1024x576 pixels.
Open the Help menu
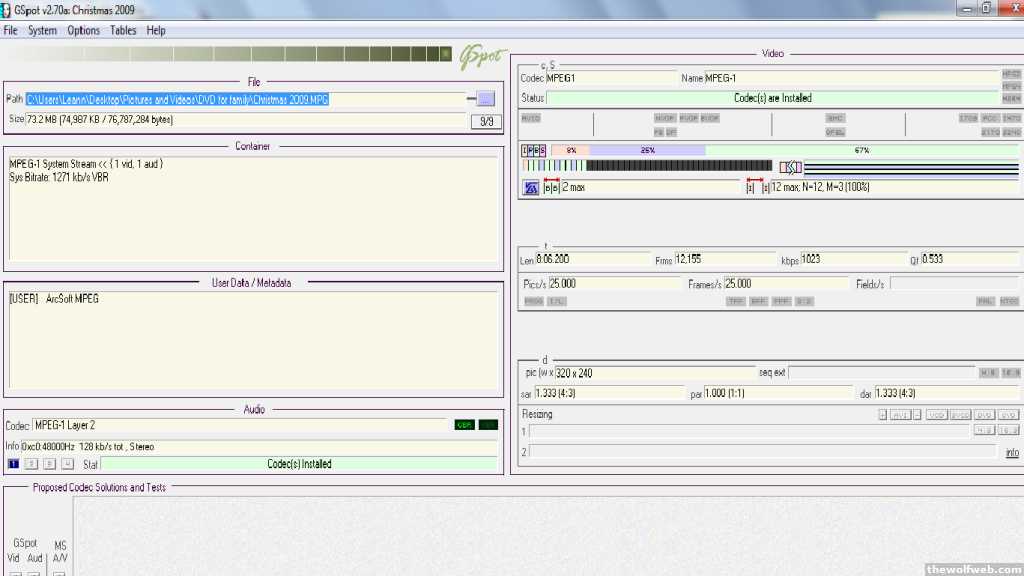click(156, 31)
